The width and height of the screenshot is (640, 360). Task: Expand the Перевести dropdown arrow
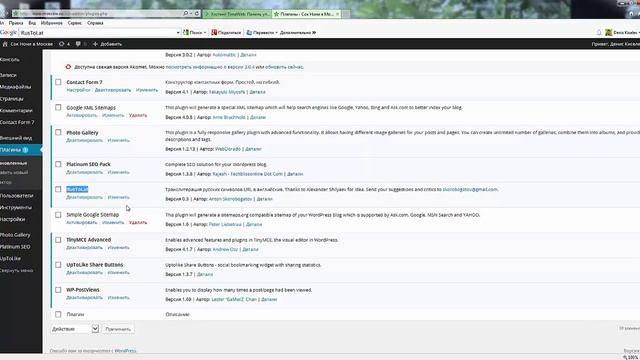tap(276, 32)
